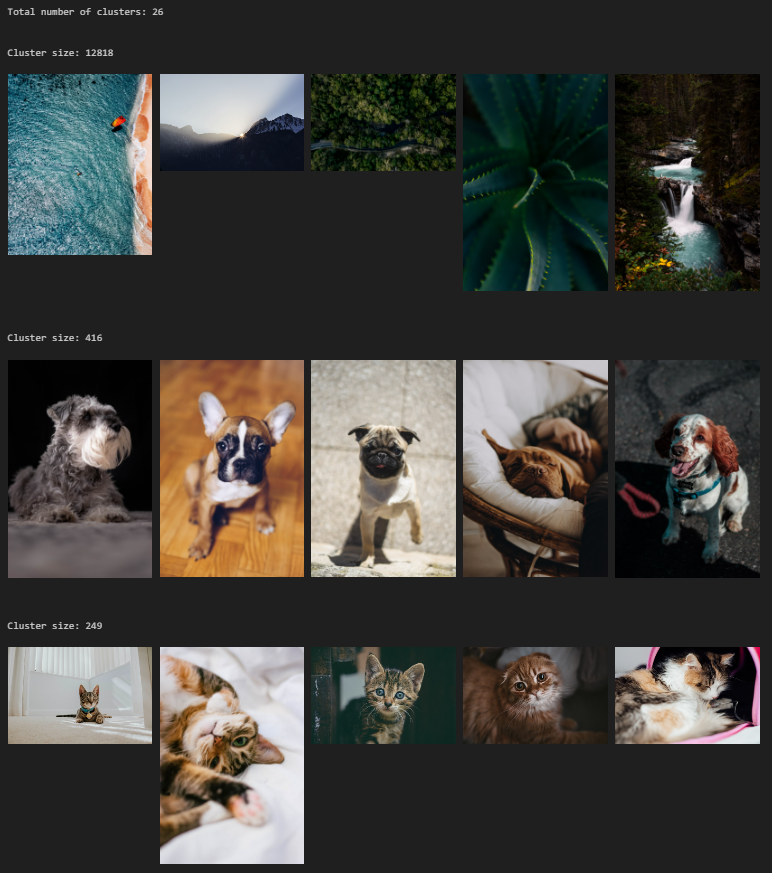Click the orange kayak in the ocean photo

tap(119, 122)
